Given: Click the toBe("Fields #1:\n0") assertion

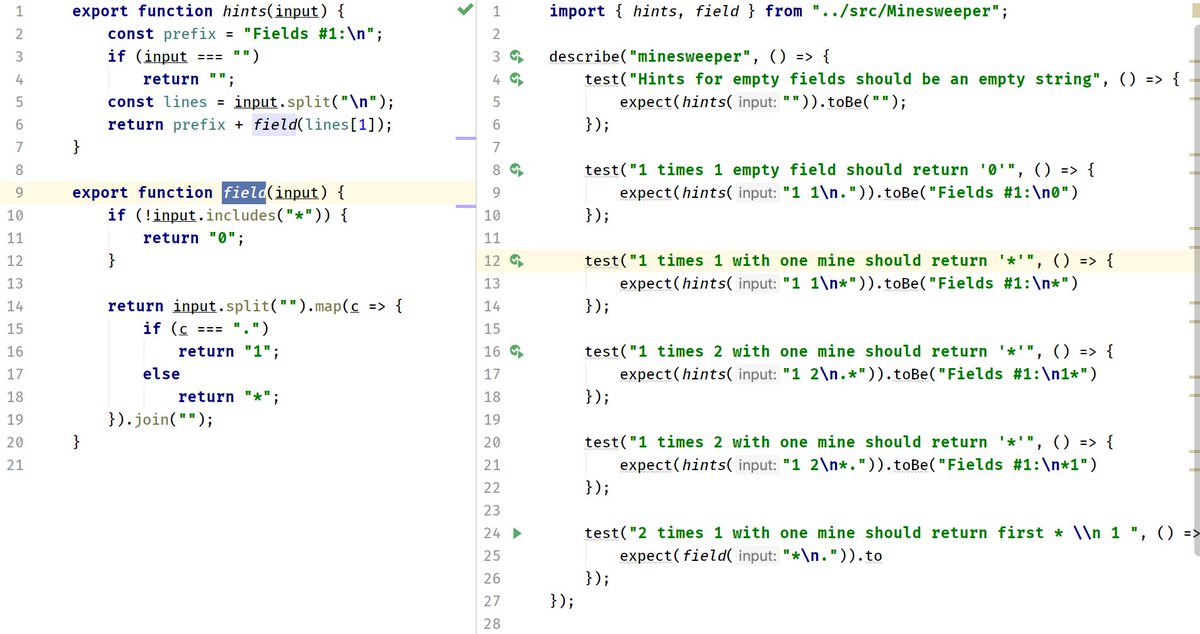Looking at the screenshot, I should click(983, 193).
